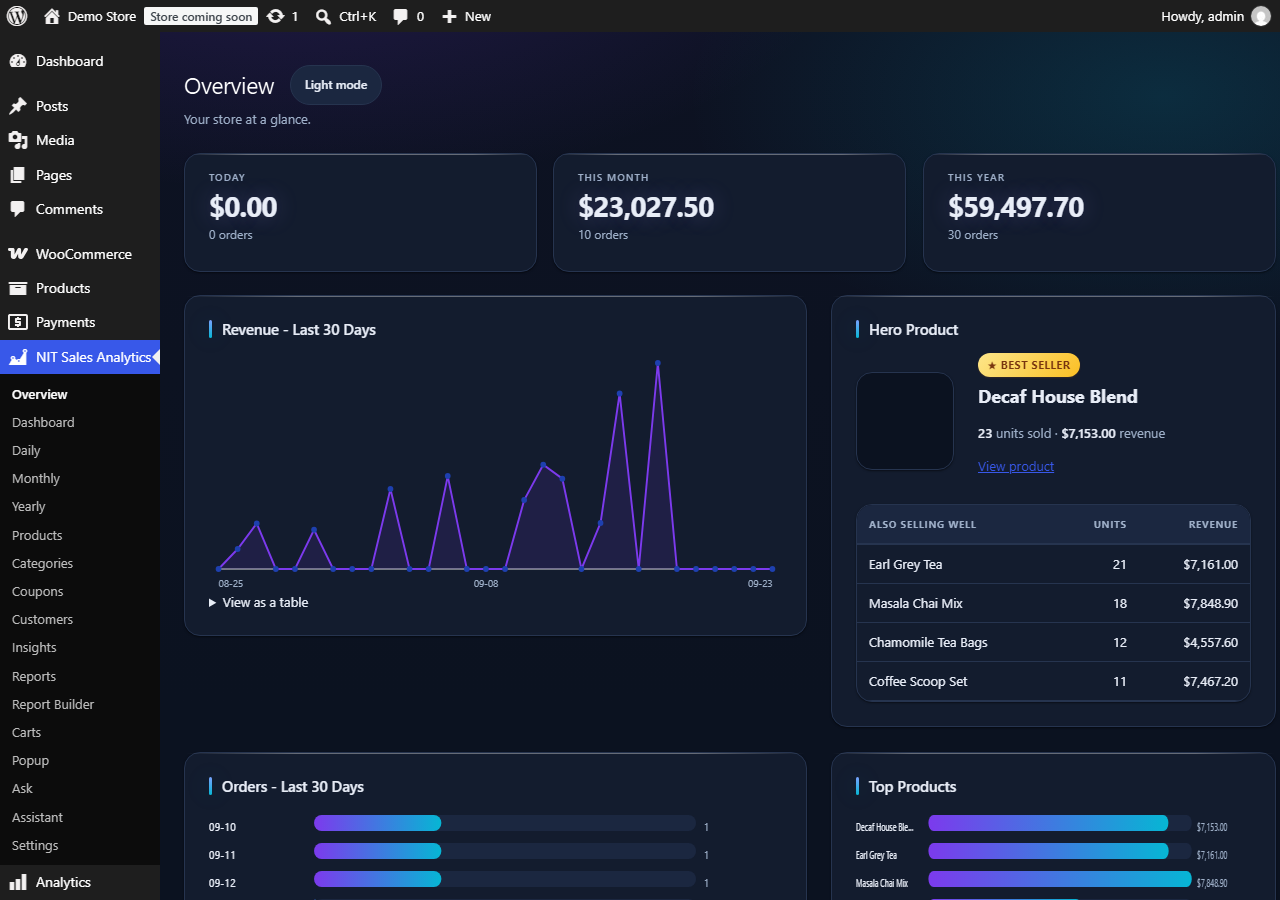Select the Insights submenu item
The height and width of the screenshot is (900, 1280).
click(x=34, y=647)
